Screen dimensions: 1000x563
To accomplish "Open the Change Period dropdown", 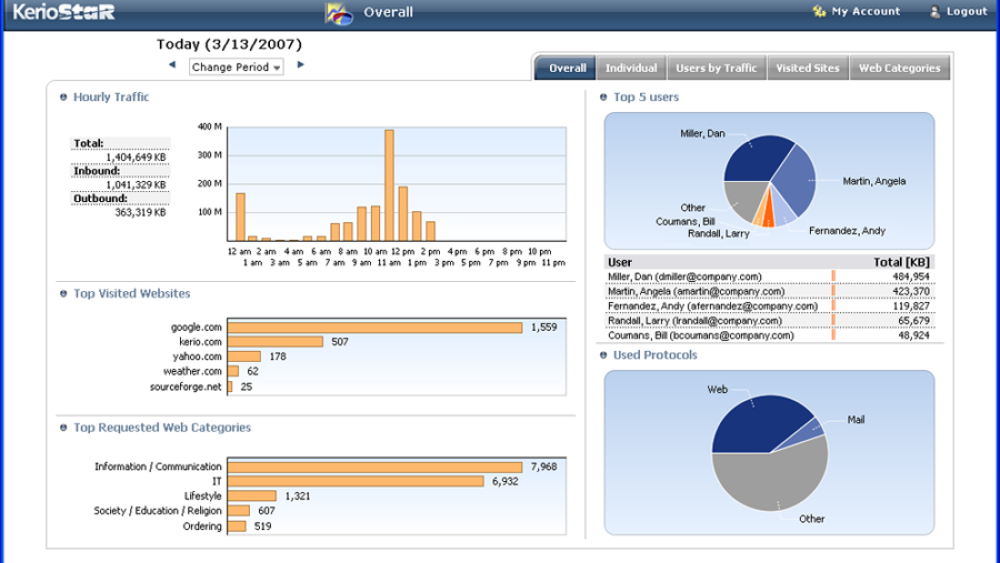I will pos(236,67).
